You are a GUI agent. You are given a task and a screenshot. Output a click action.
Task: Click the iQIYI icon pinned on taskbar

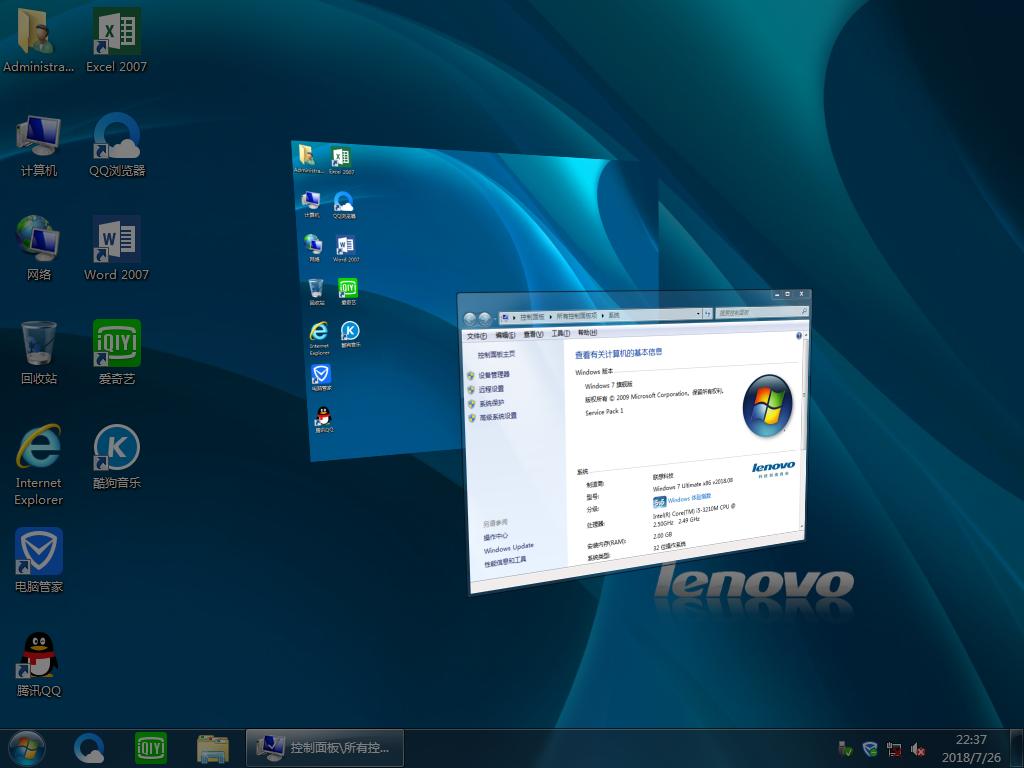(151, 747)
